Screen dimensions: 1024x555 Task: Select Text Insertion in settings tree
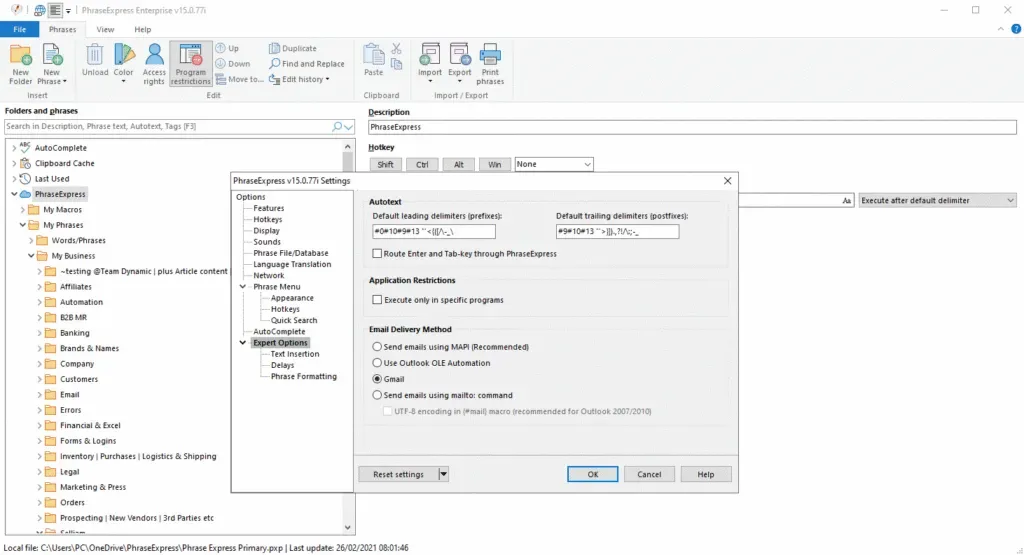pos(295,354)
